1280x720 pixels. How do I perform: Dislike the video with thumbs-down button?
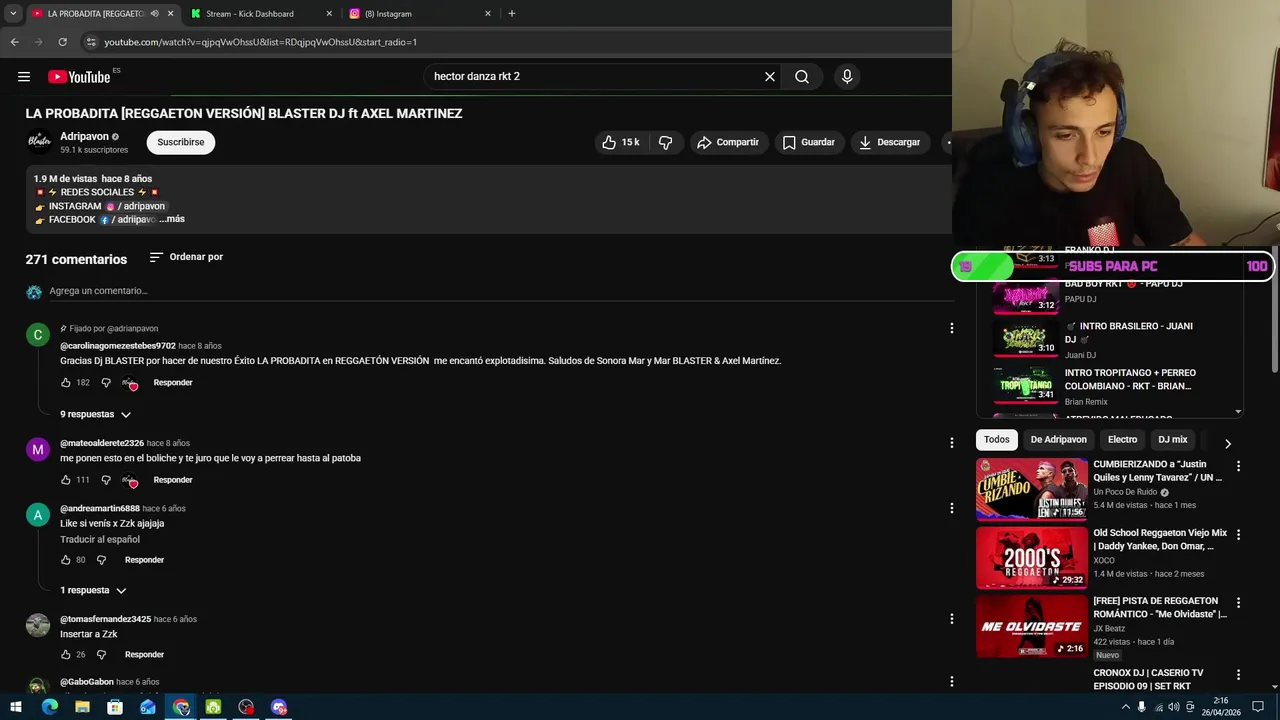[x=665, y=142]
